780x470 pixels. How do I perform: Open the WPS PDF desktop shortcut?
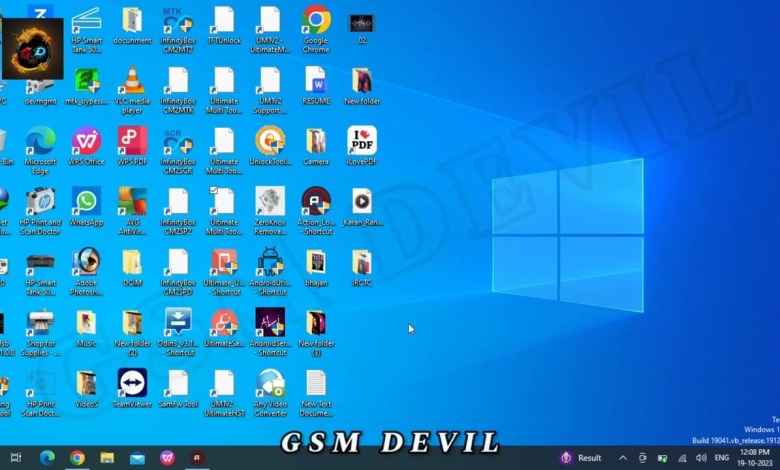[132, 141]
